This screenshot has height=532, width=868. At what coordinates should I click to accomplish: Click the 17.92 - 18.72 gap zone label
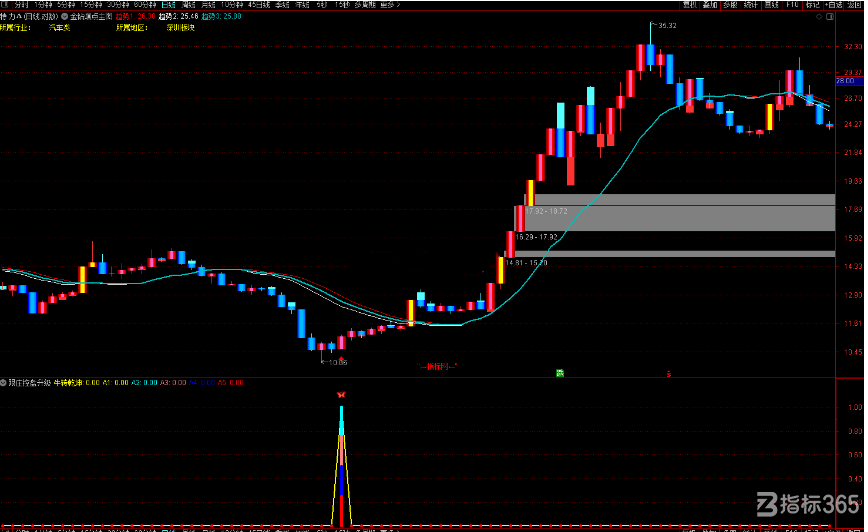point(546,211)
